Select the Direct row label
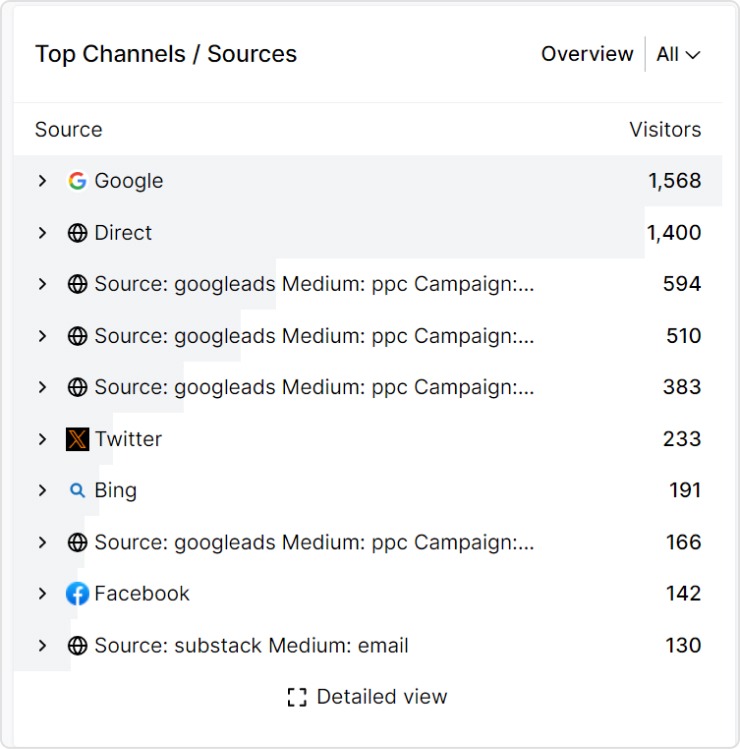The height and width of the screenshot is (749, 740). 123,233
